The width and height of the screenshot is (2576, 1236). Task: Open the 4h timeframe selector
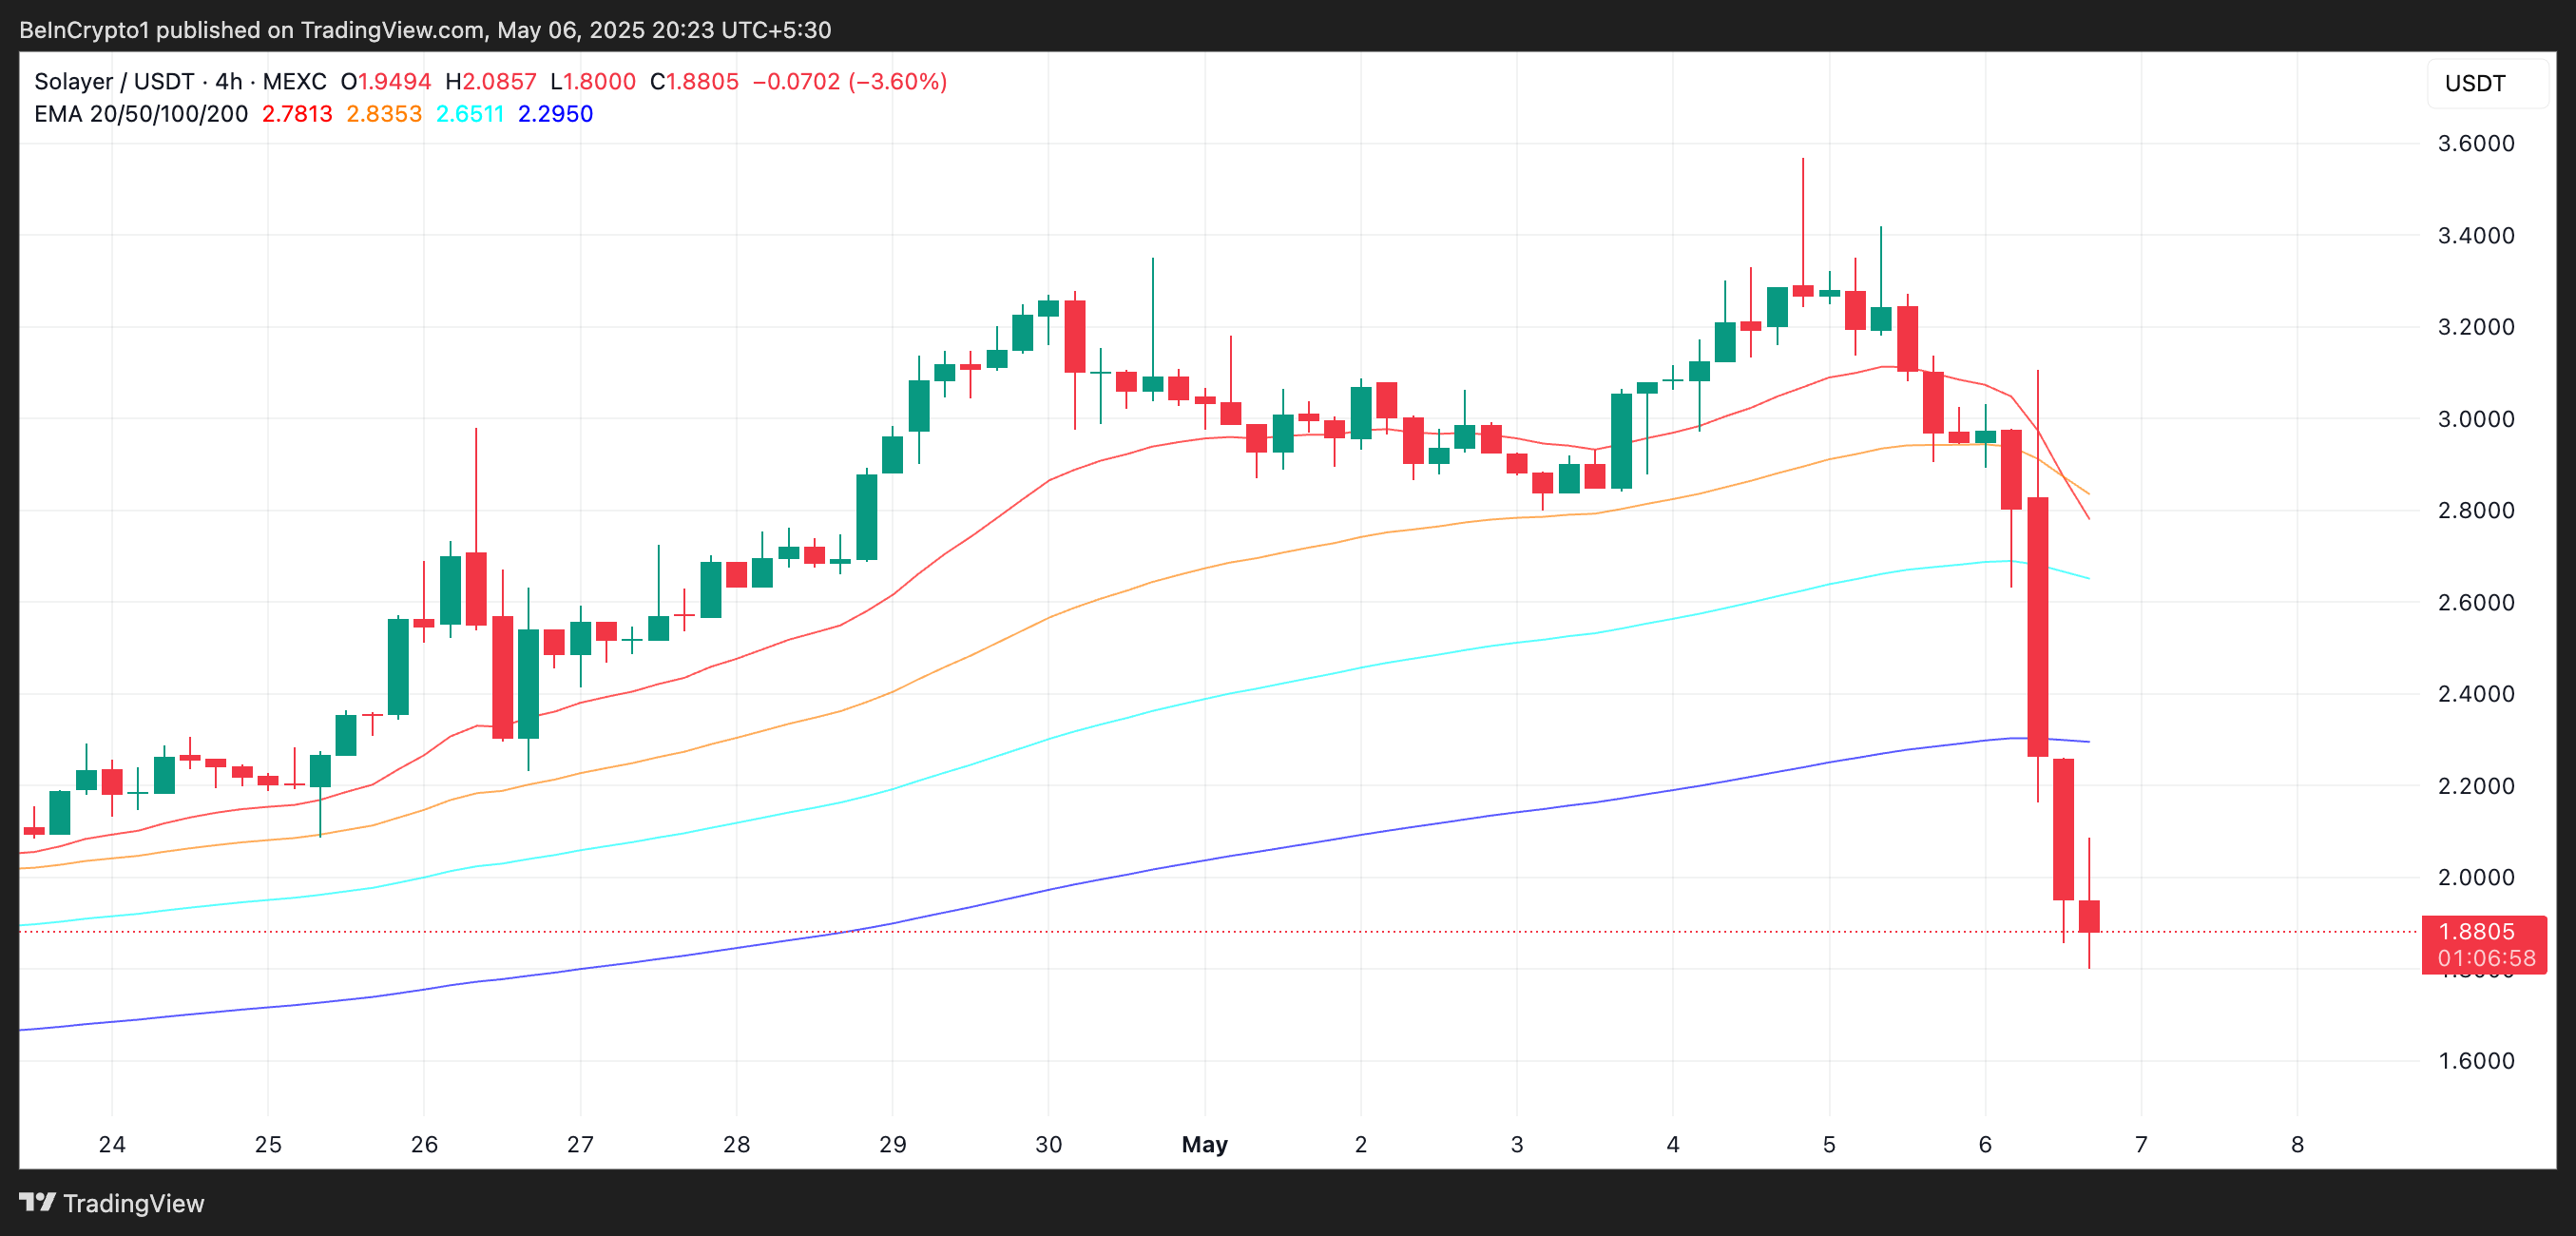(228, 82)
